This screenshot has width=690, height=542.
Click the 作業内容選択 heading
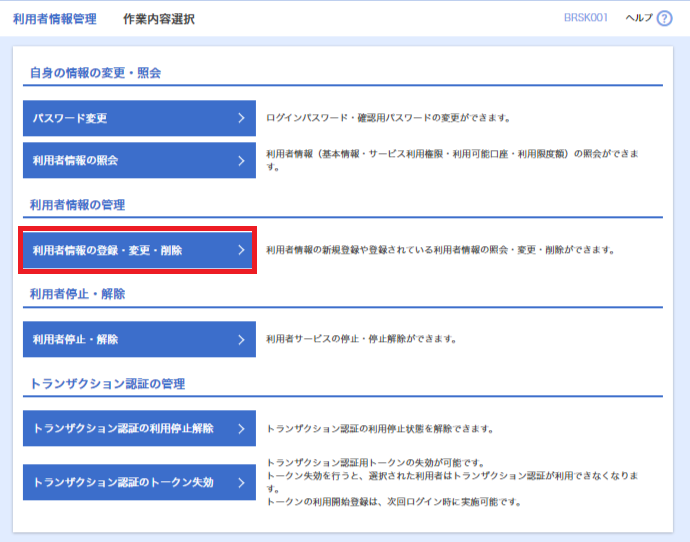(x=159, y=19)
